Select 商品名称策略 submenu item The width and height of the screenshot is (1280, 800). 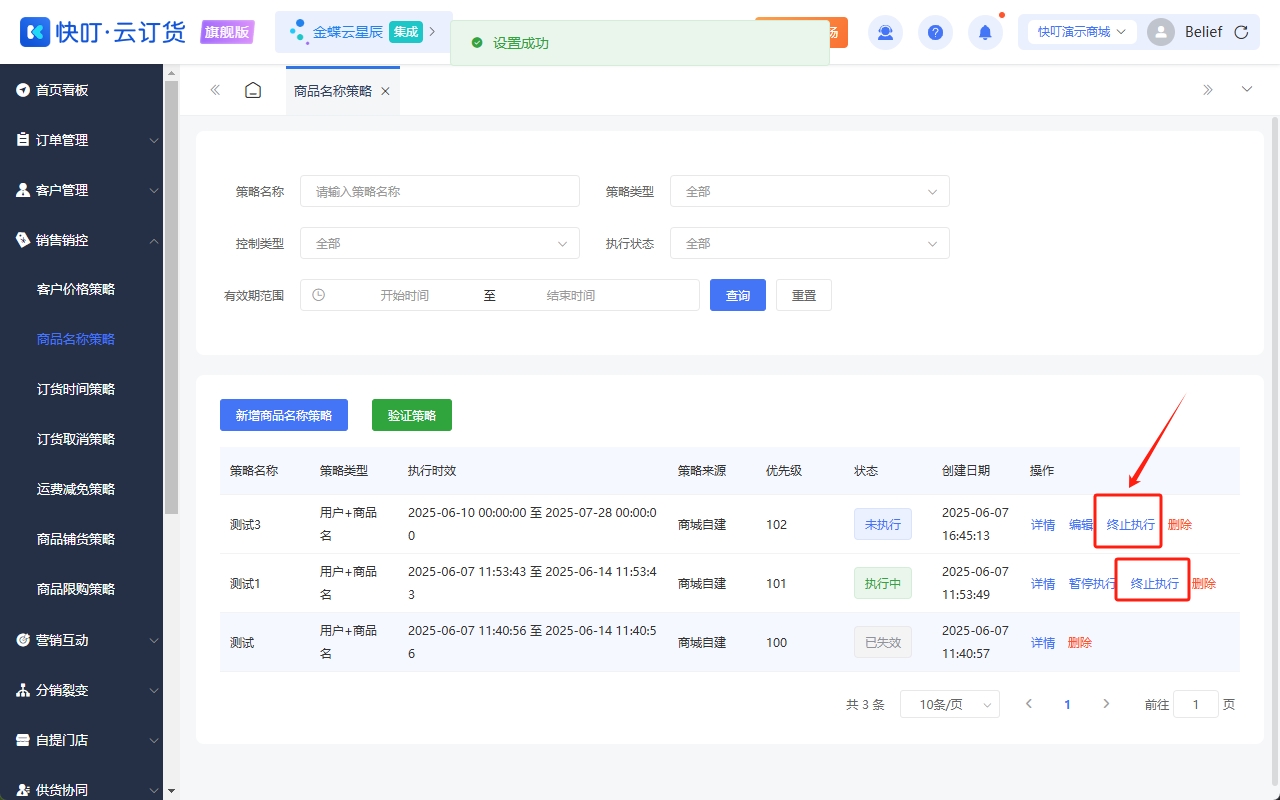(x=76, y=339)
